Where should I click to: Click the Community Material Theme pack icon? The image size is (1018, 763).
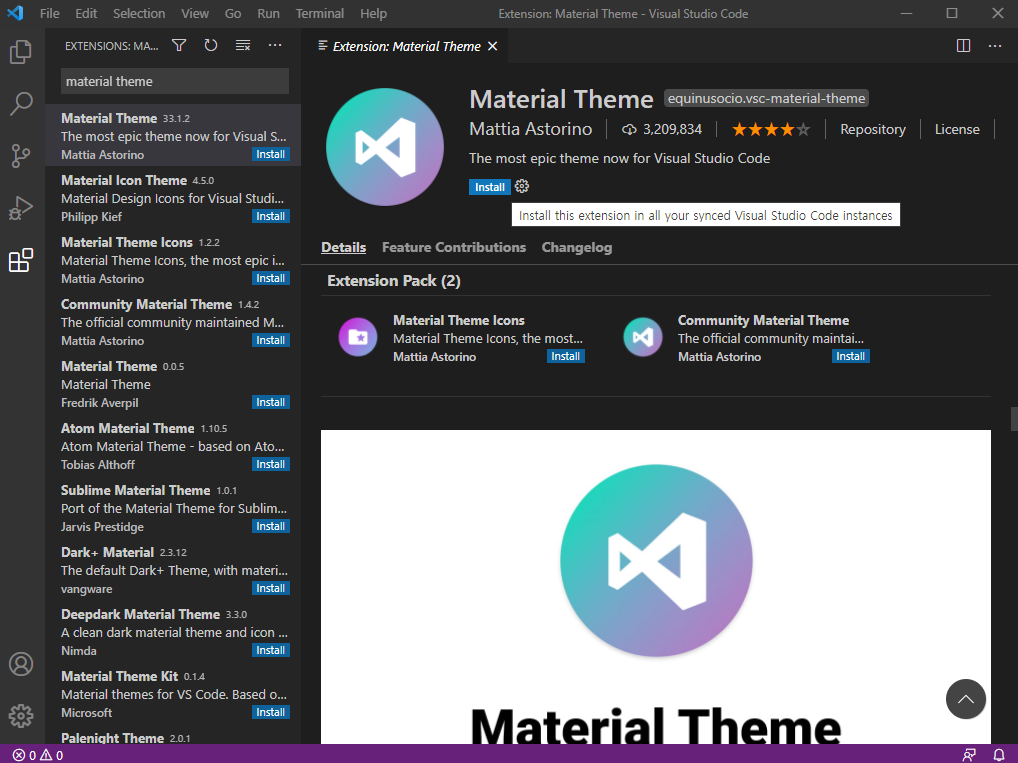click(643, 337)
